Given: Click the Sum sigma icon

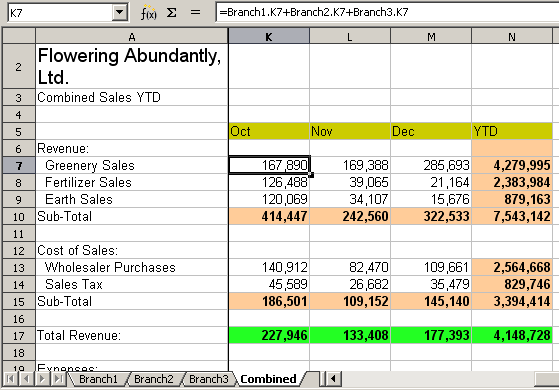Looking at the screenshot, I should pos(172,13).
